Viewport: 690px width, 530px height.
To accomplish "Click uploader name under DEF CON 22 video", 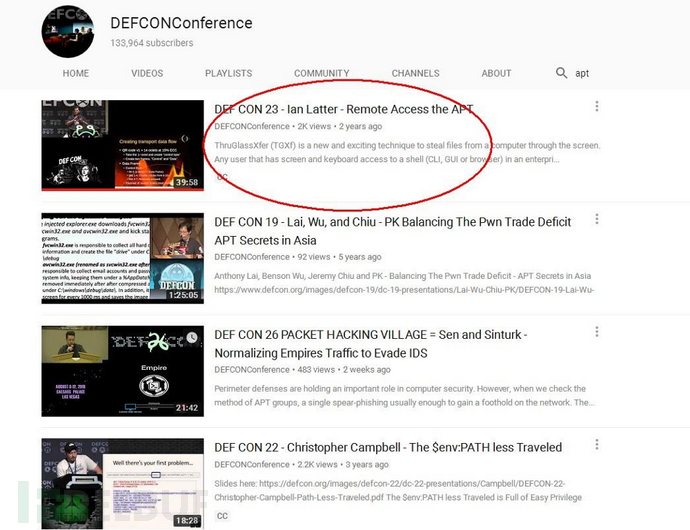I will [x=252, y=464].
